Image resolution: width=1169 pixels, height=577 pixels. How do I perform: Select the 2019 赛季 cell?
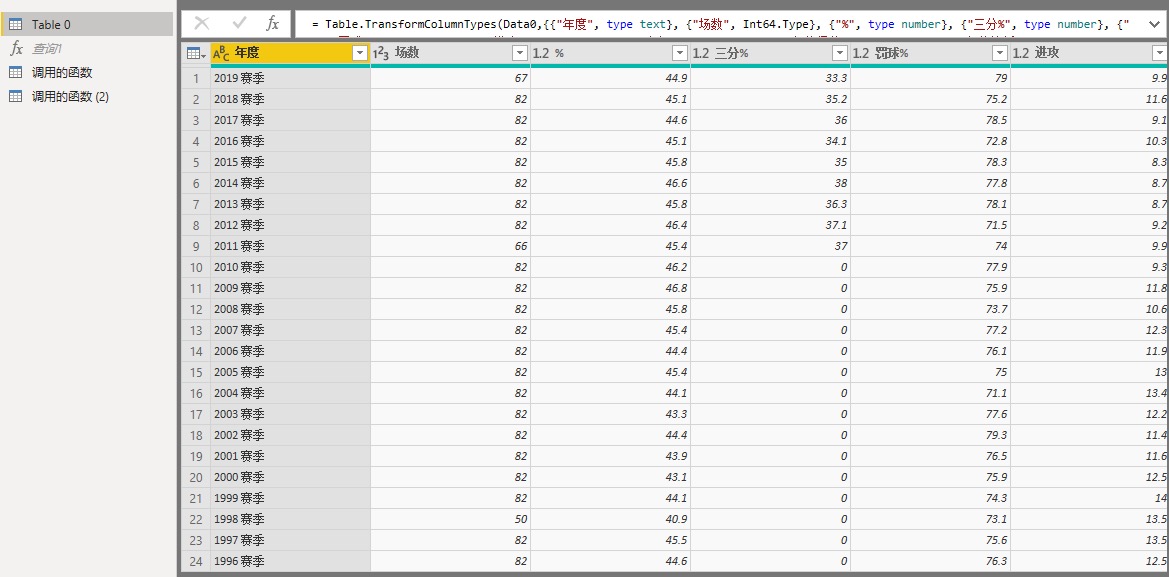239,78
